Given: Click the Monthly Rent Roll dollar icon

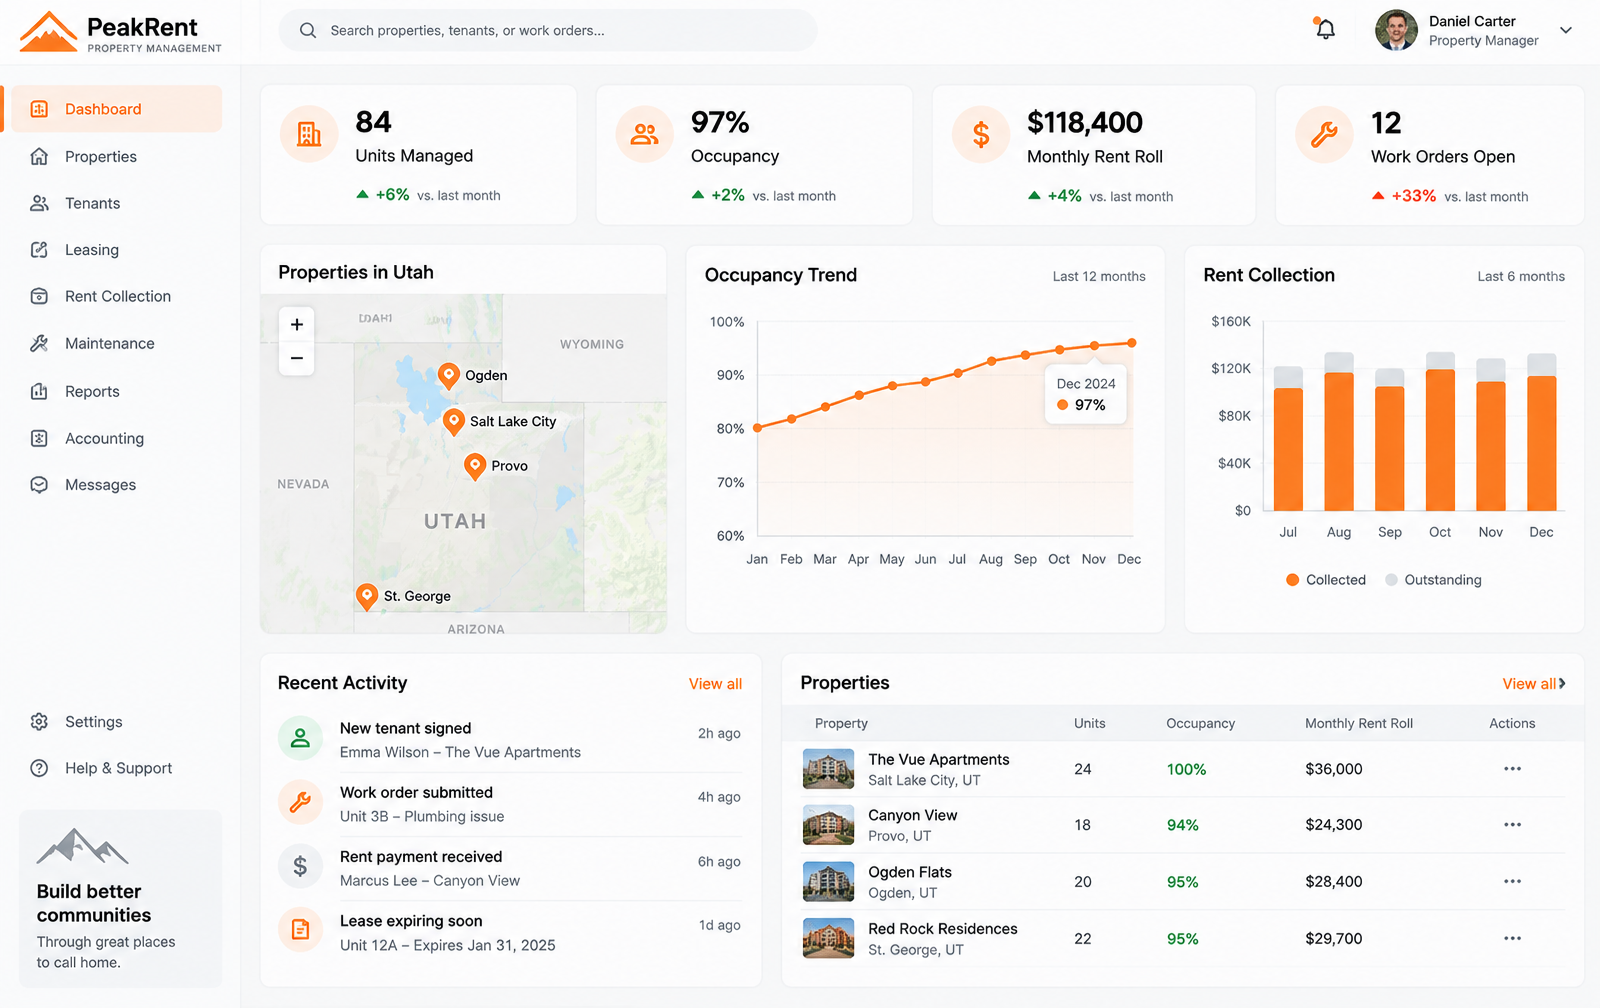Looking at the screenshot, I should (981, 134).
